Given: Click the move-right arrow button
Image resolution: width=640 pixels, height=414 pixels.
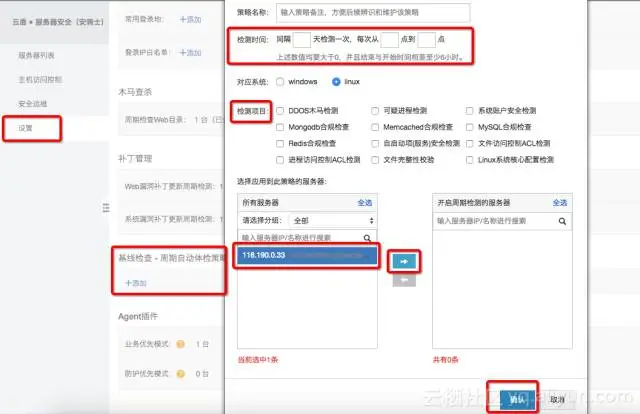Looking at the screenshot, I should pyautogui.click(x=404, y=261).
